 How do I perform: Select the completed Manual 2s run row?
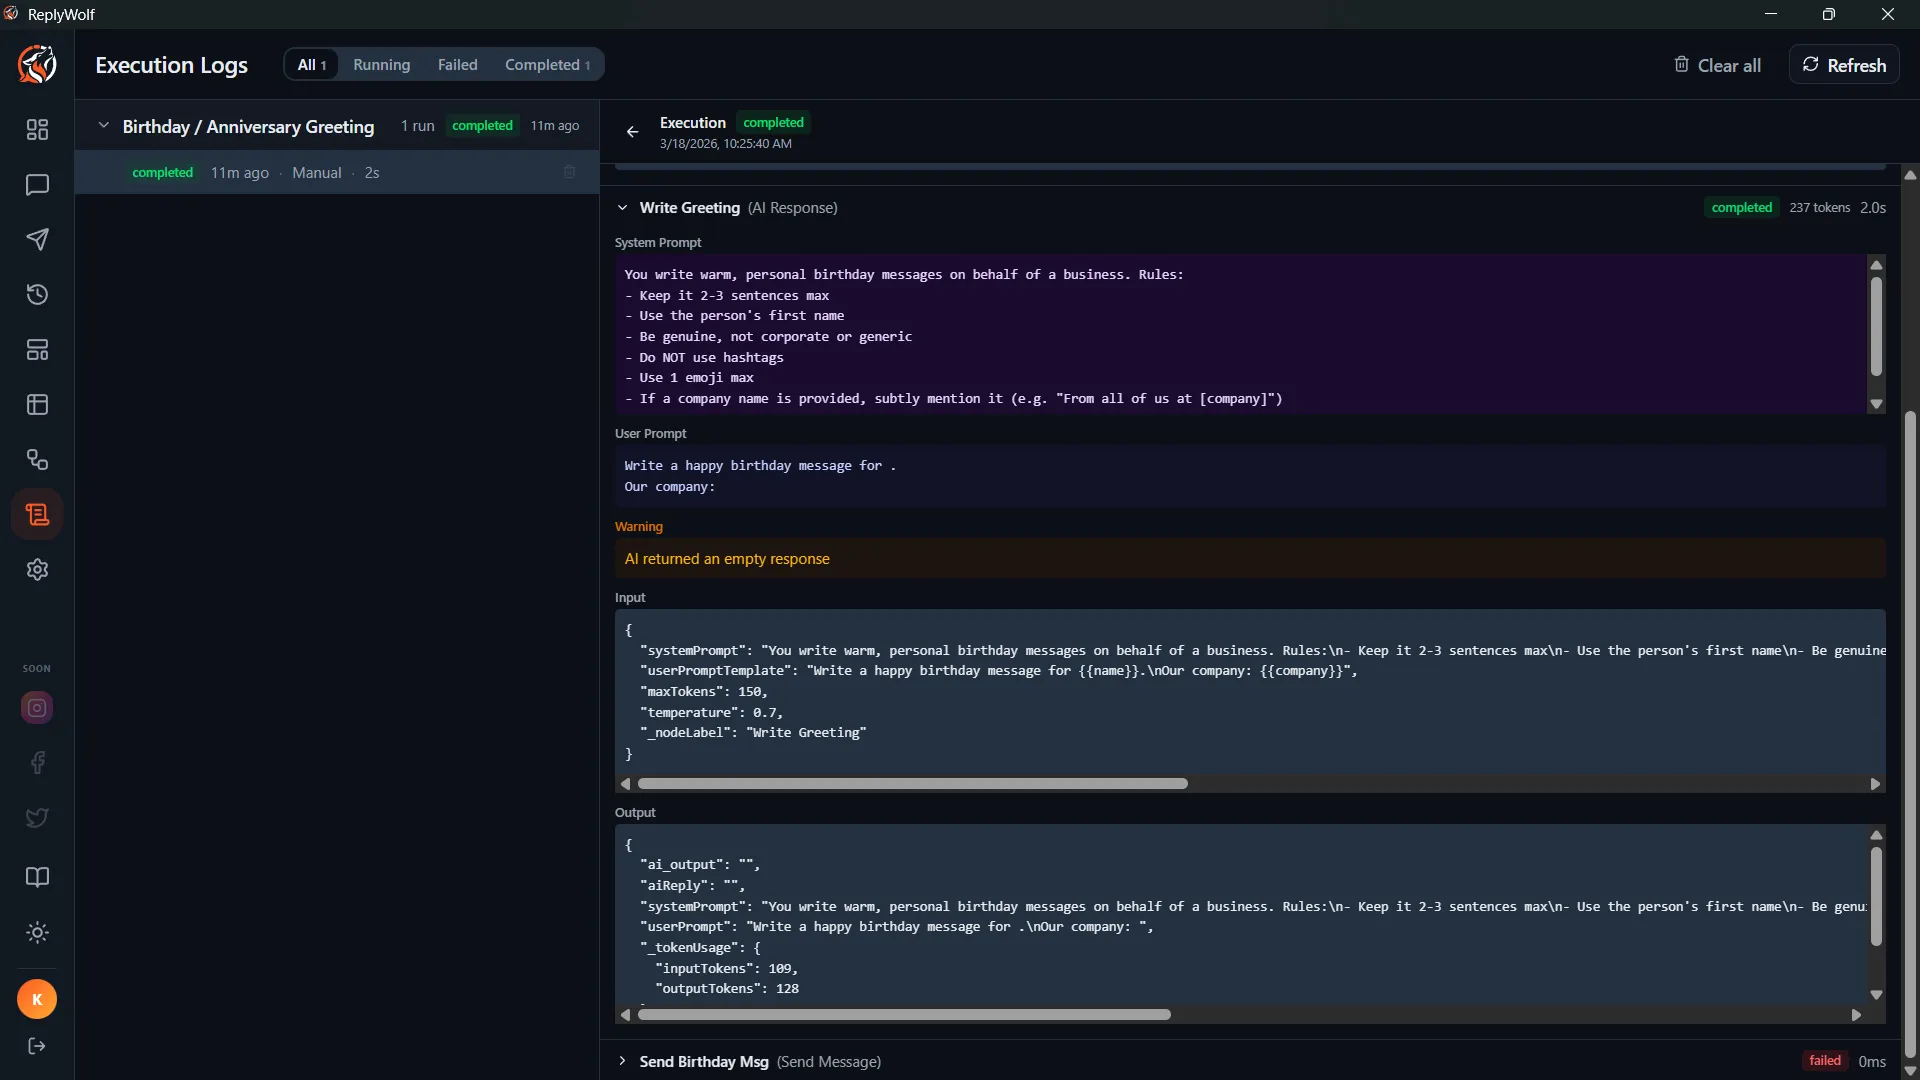point(337,172)
